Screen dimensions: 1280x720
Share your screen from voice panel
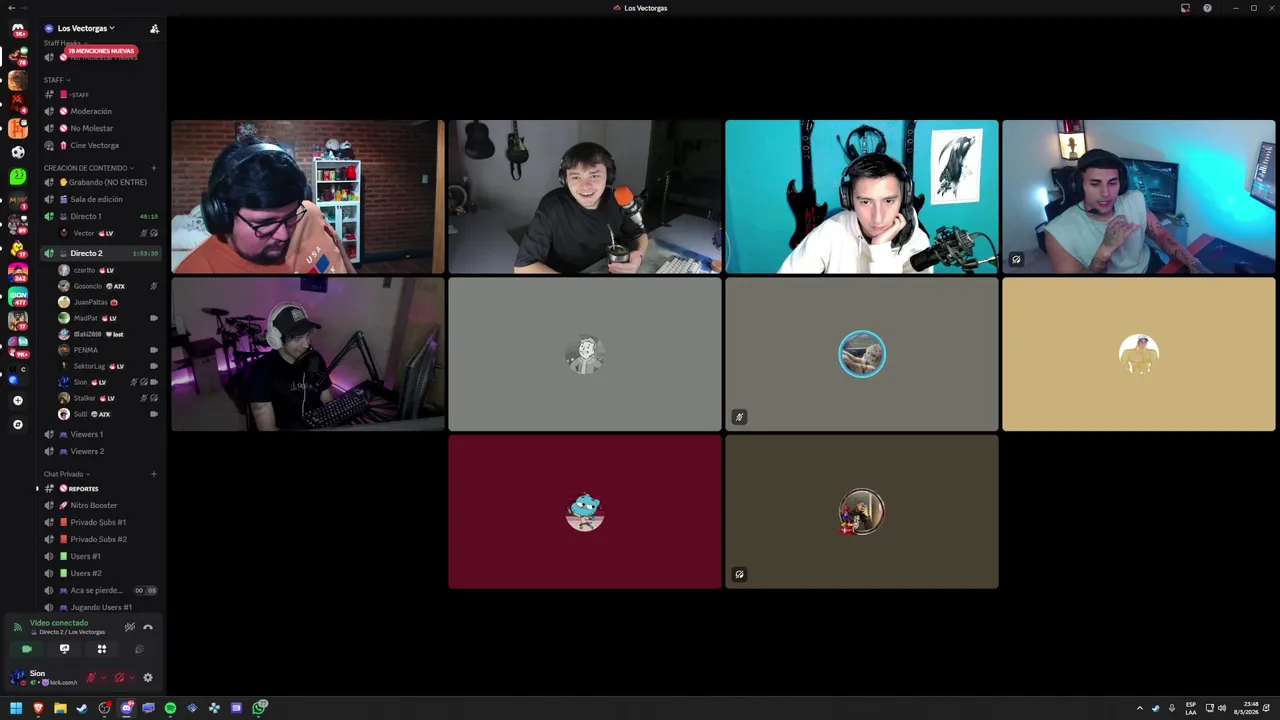tap(64, 649)
